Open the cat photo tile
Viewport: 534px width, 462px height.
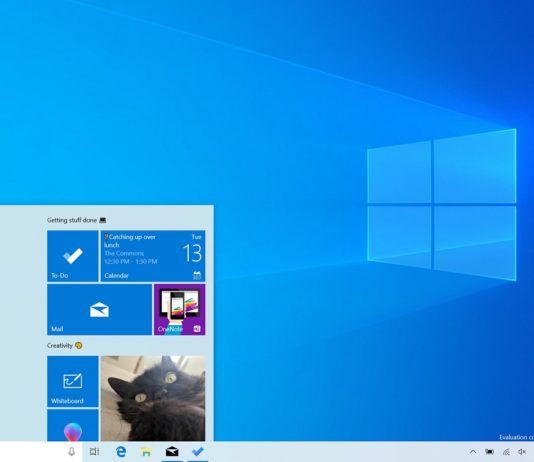pos(153,398)
